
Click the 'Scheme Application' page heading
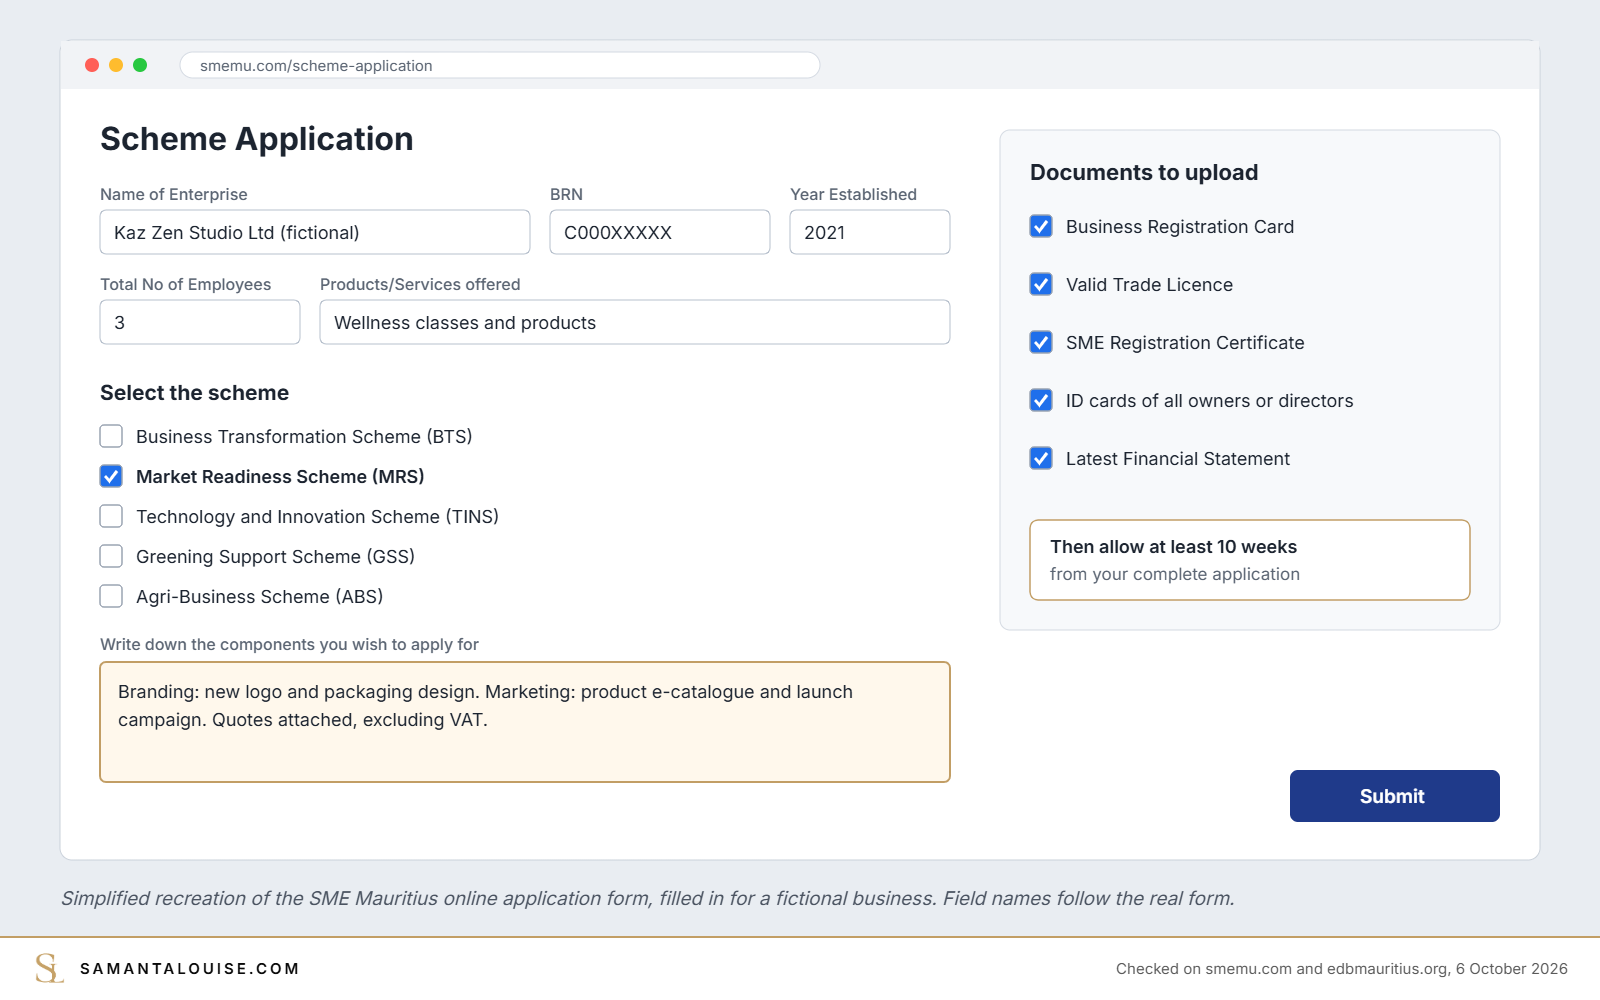pyautogui.click(x=257, y=139)
